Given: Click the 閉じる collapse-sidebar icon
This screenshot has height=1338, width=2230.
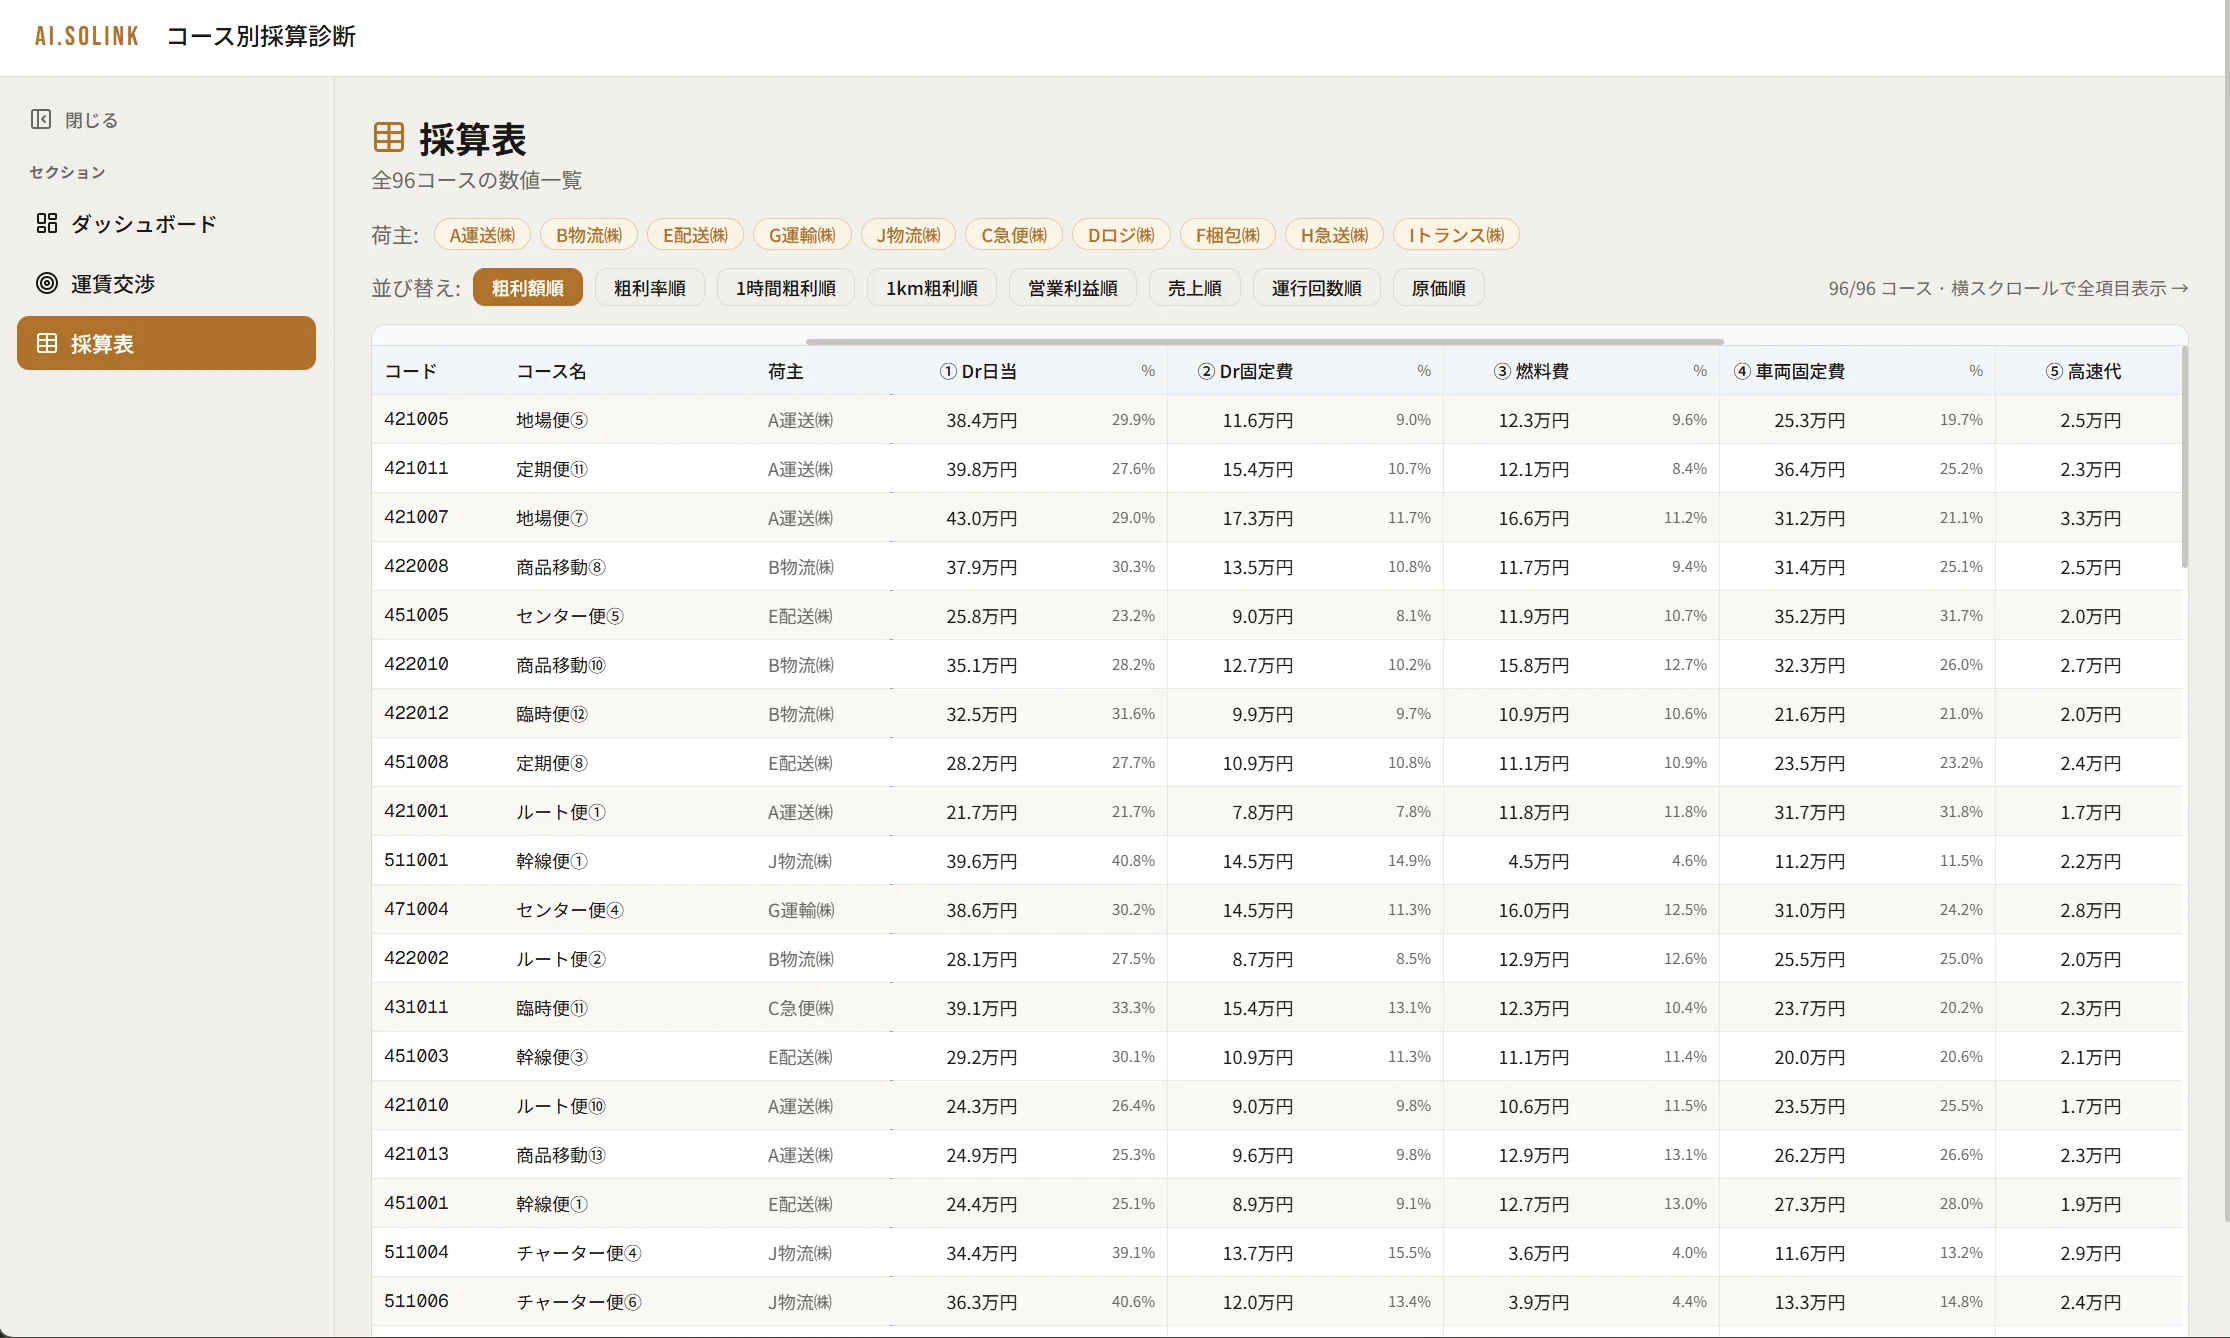Looking at the screenshot, I should [x=41, y=120].
